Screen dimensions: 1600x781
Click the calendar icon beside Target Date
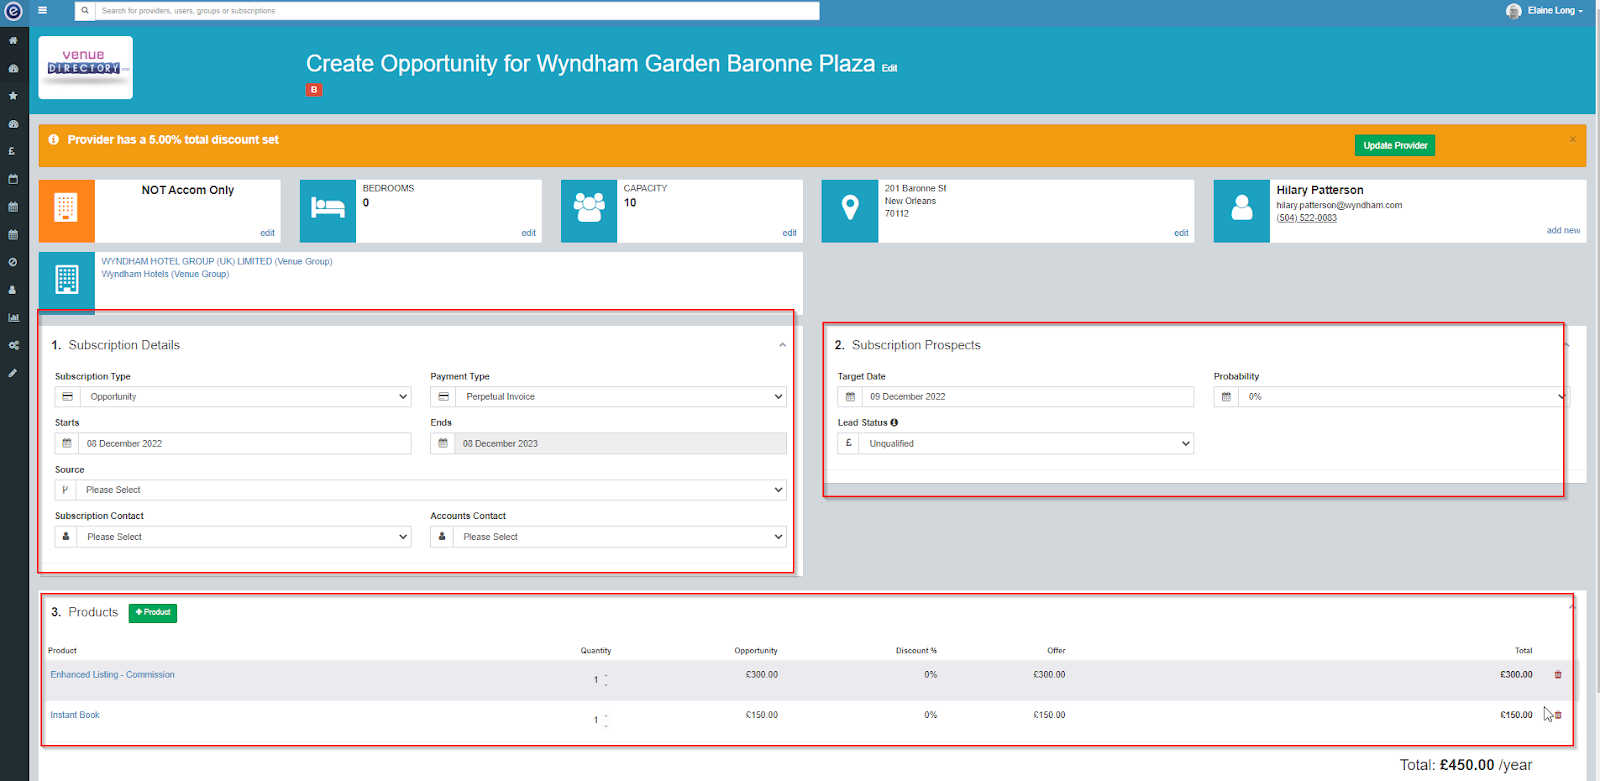tap(850, 397)
